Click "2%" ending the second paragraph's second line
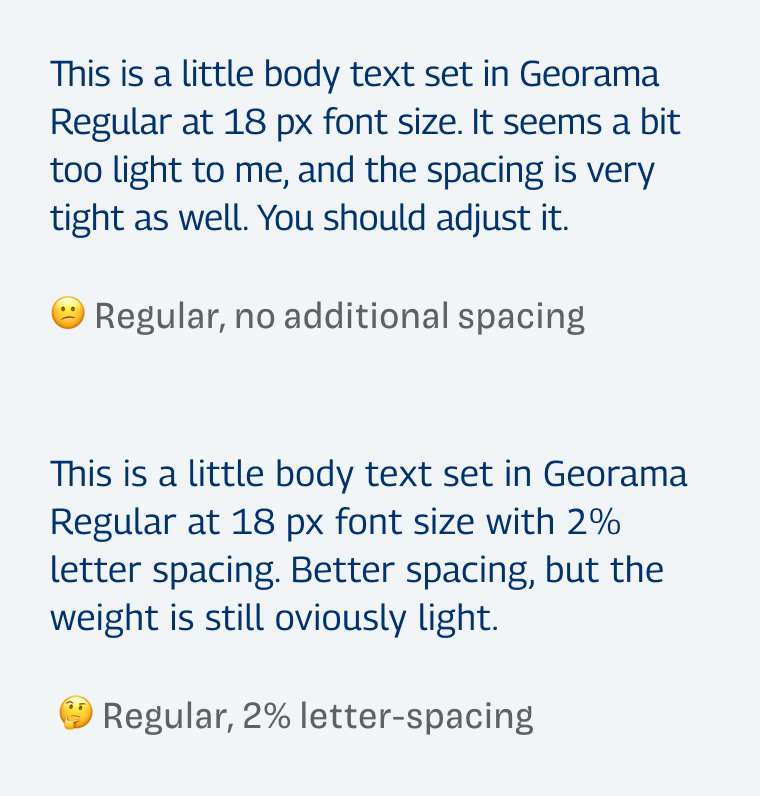 [593, 522]
